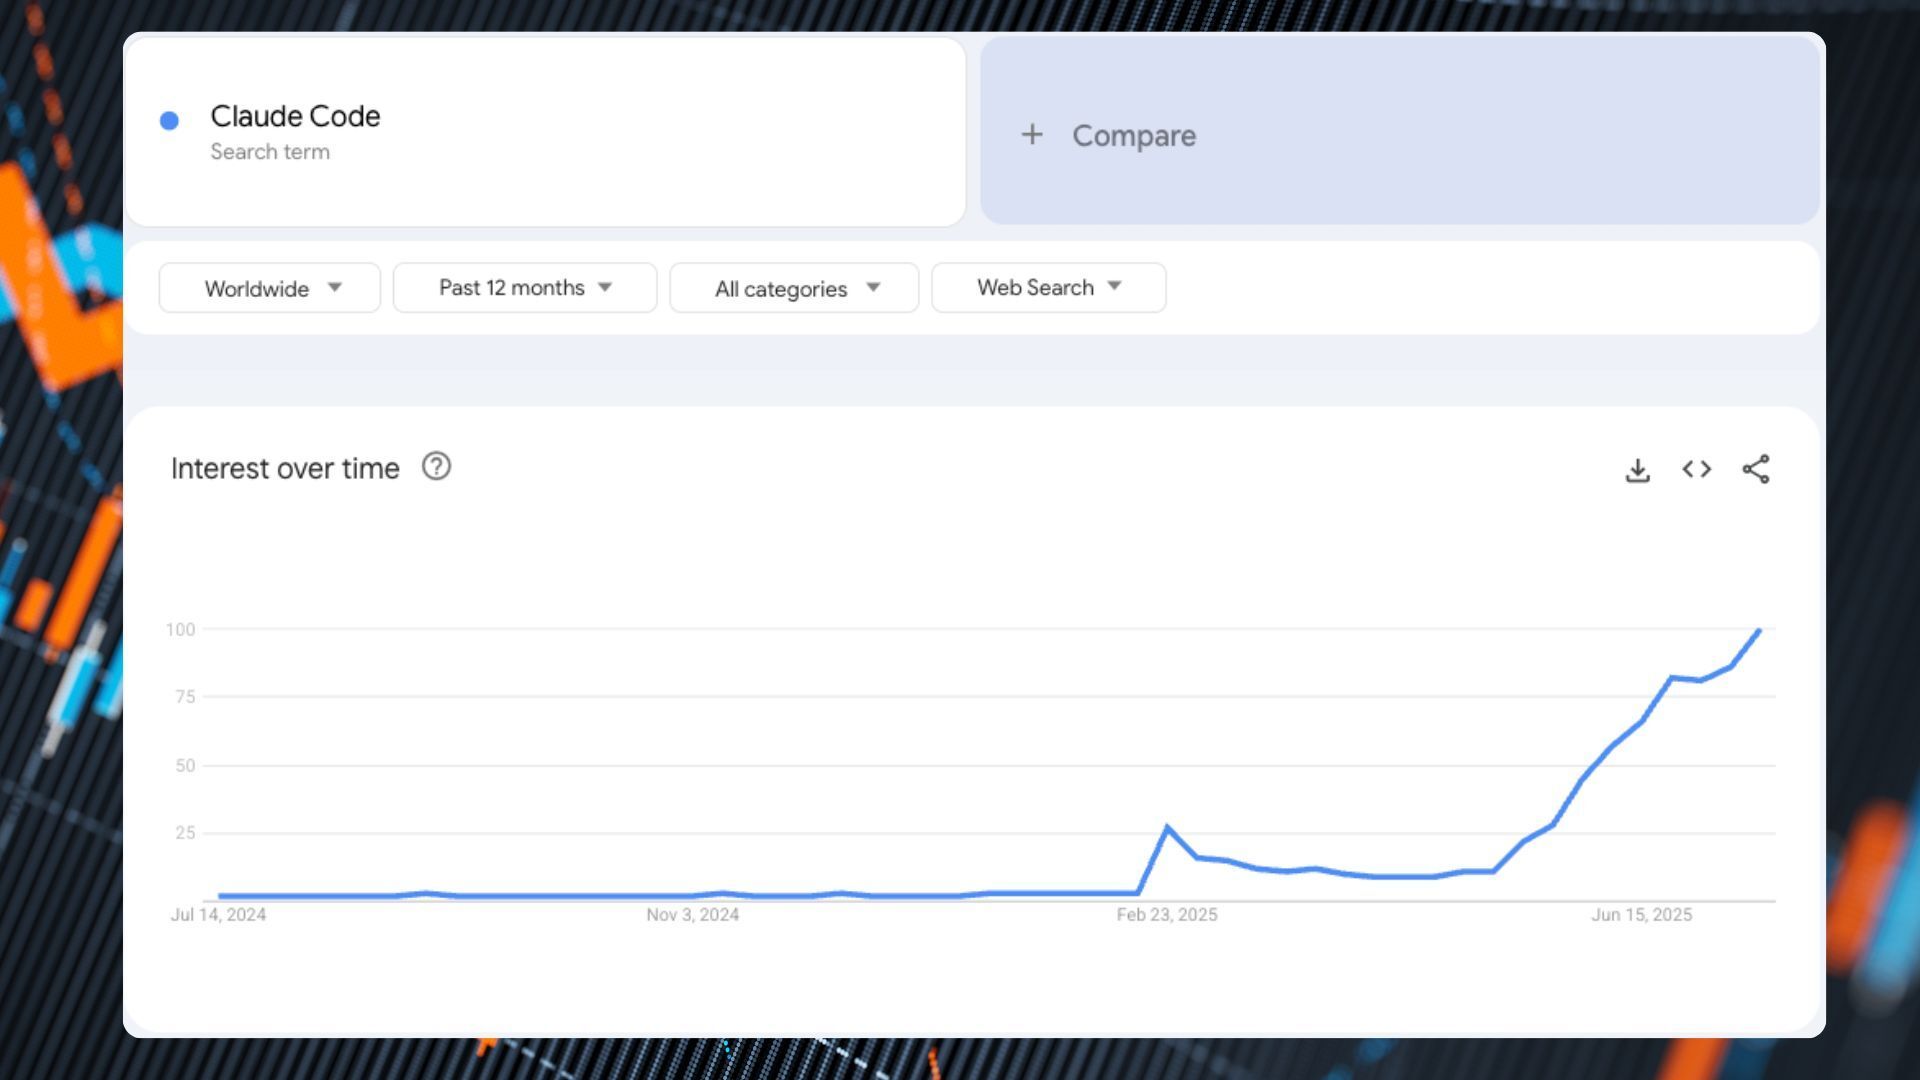Click the 25 y-axis value
The width and height of the screenshot is (1920, 1080).
coord(185,833)
